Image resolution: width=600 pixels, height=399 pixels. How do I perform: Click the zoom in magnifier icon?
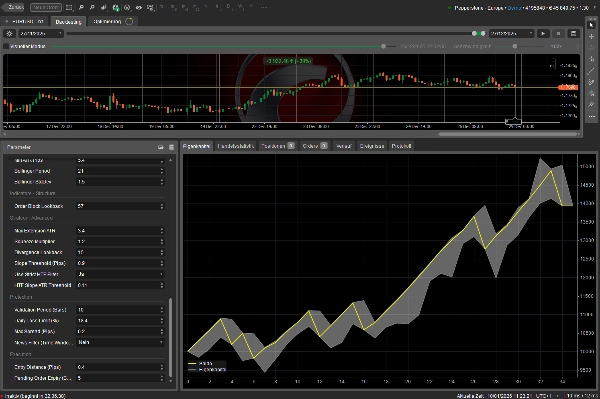tap(81, 7)
